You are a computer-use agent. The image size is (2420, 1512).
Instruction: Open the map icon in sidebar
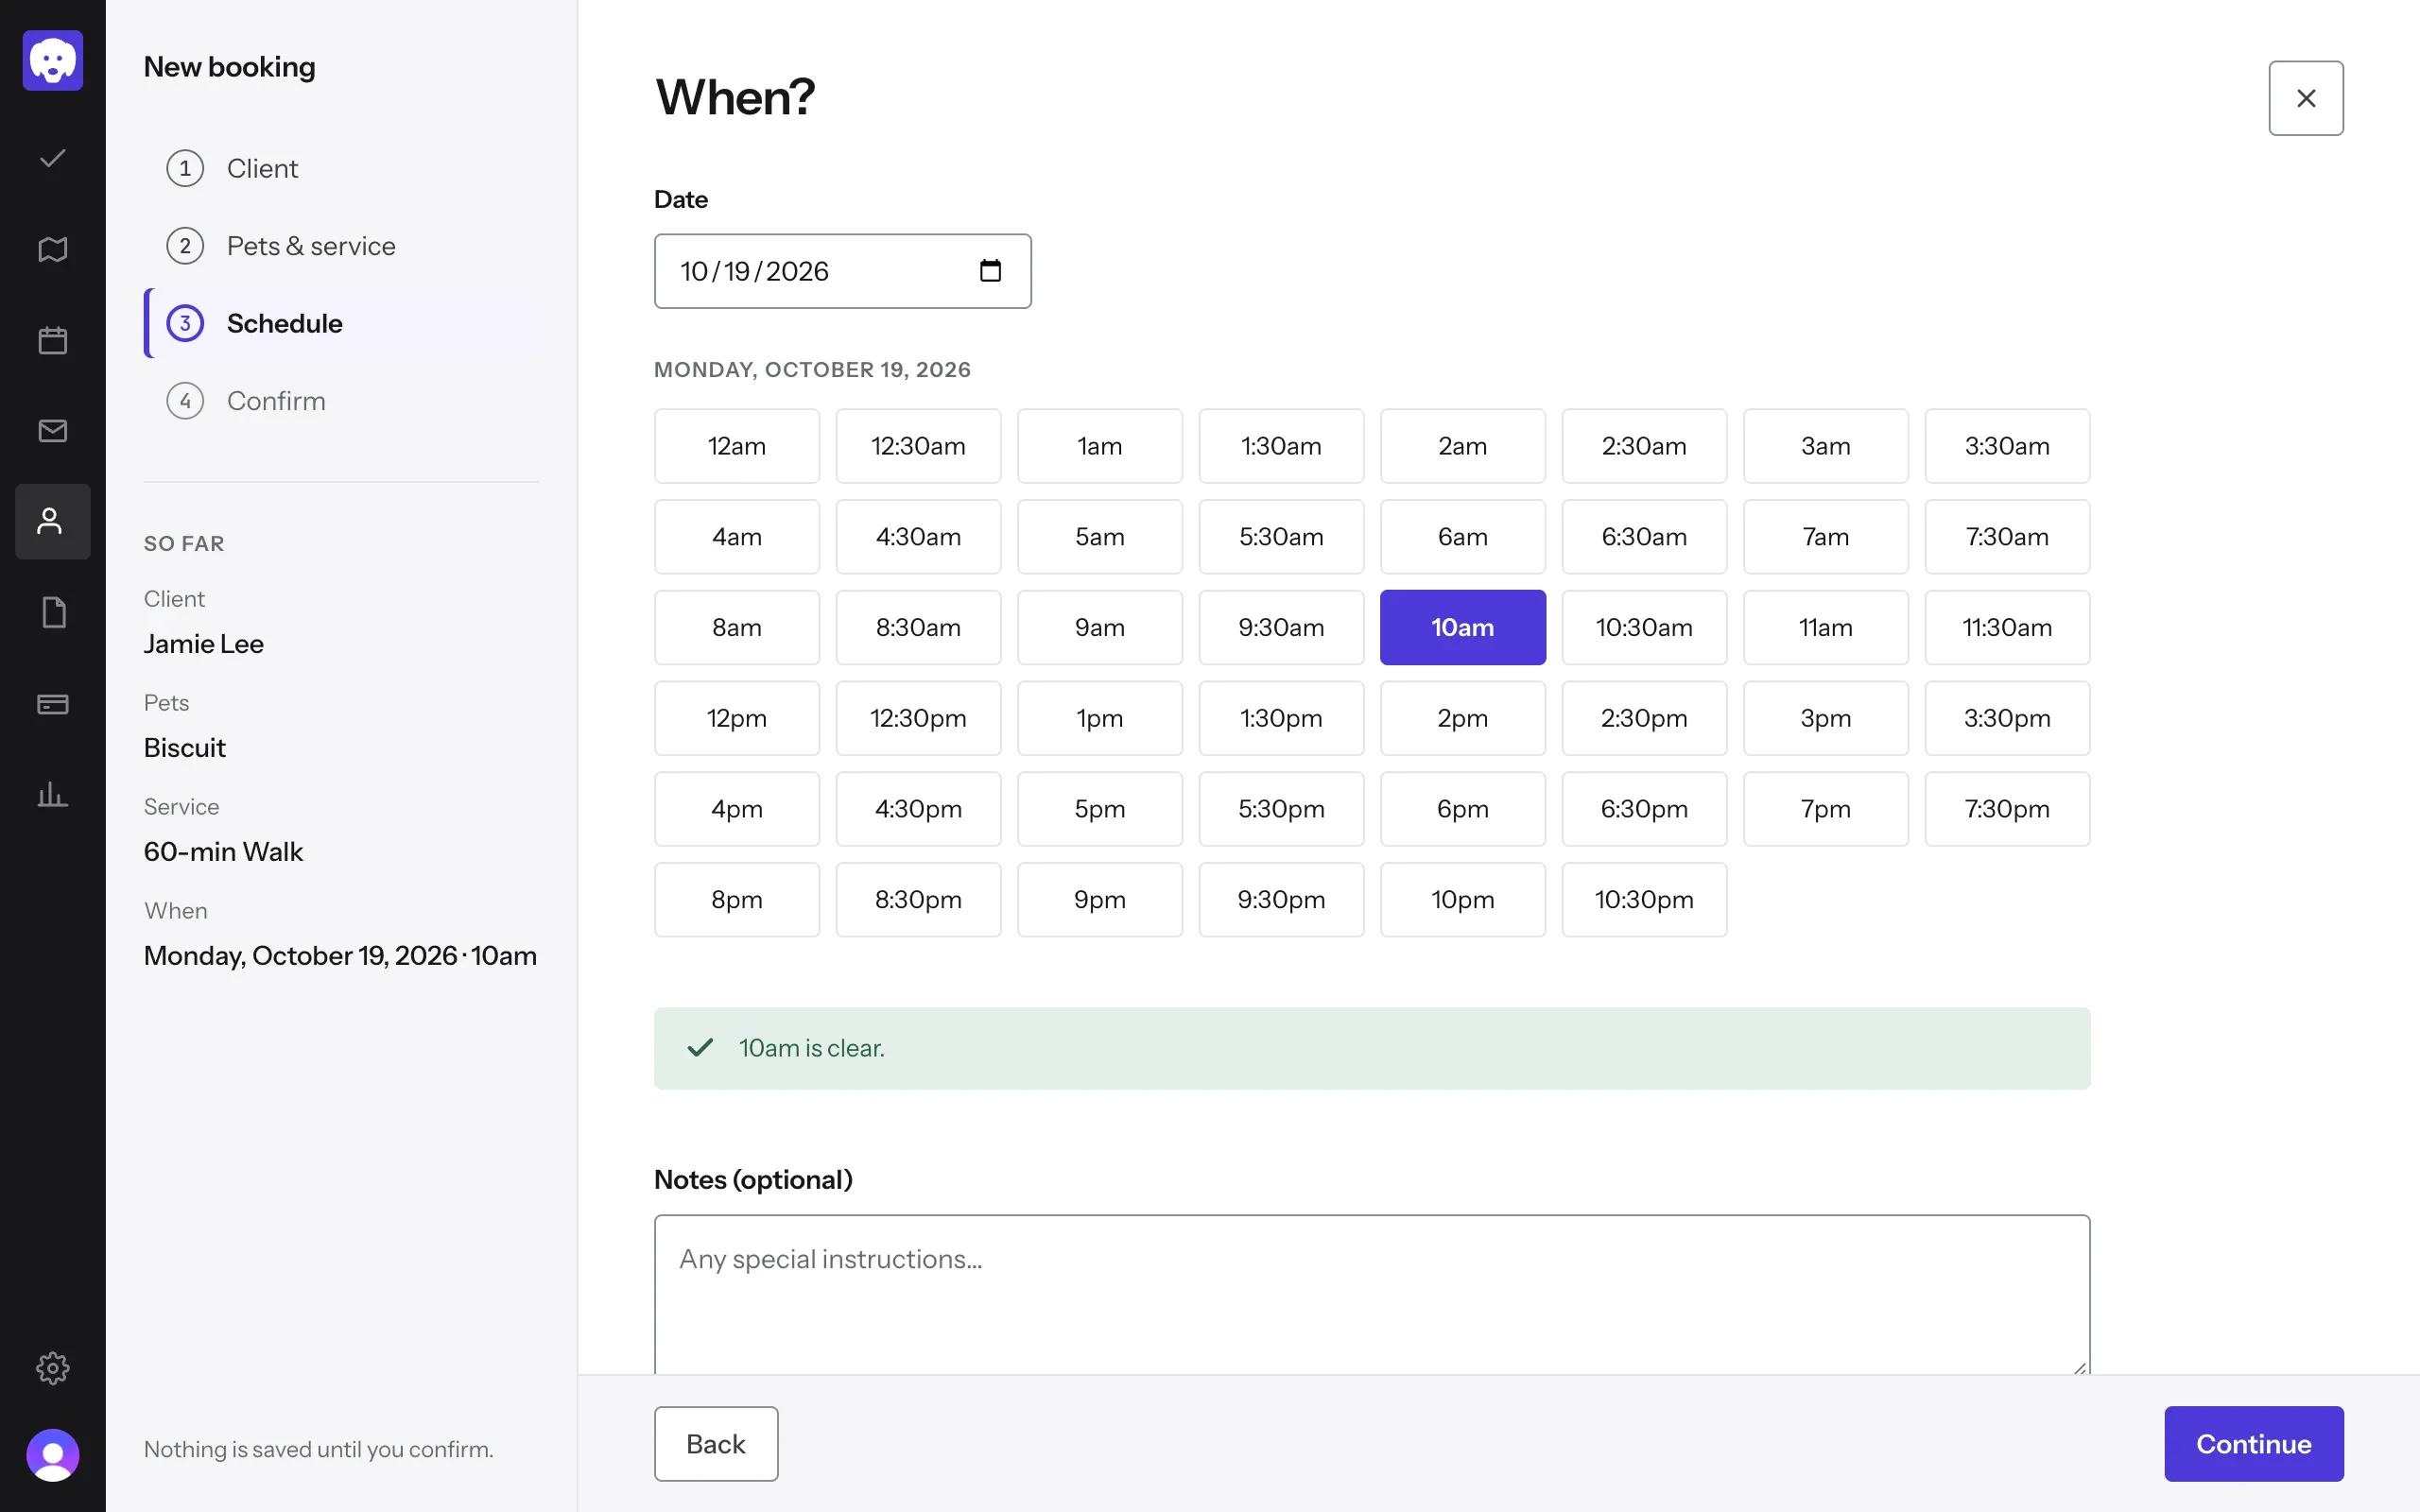pyautogui.click(x=53, y=249)
